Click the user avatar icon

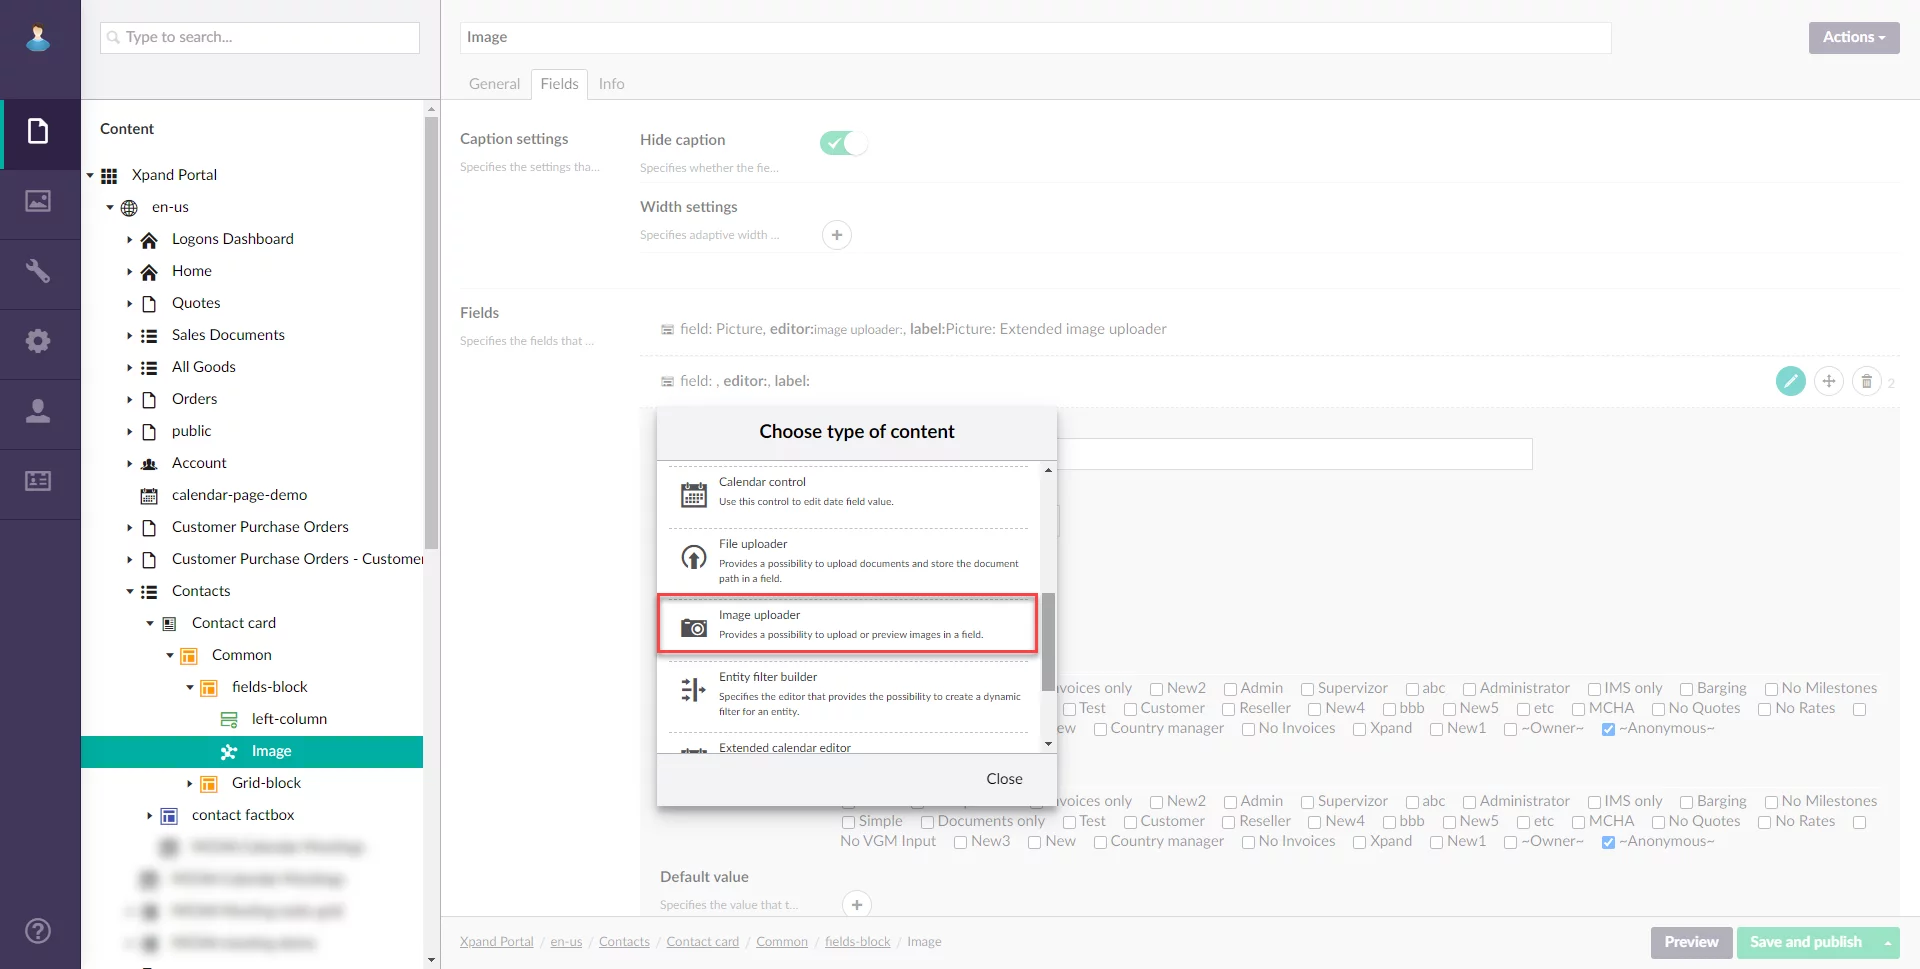point(38,38)
